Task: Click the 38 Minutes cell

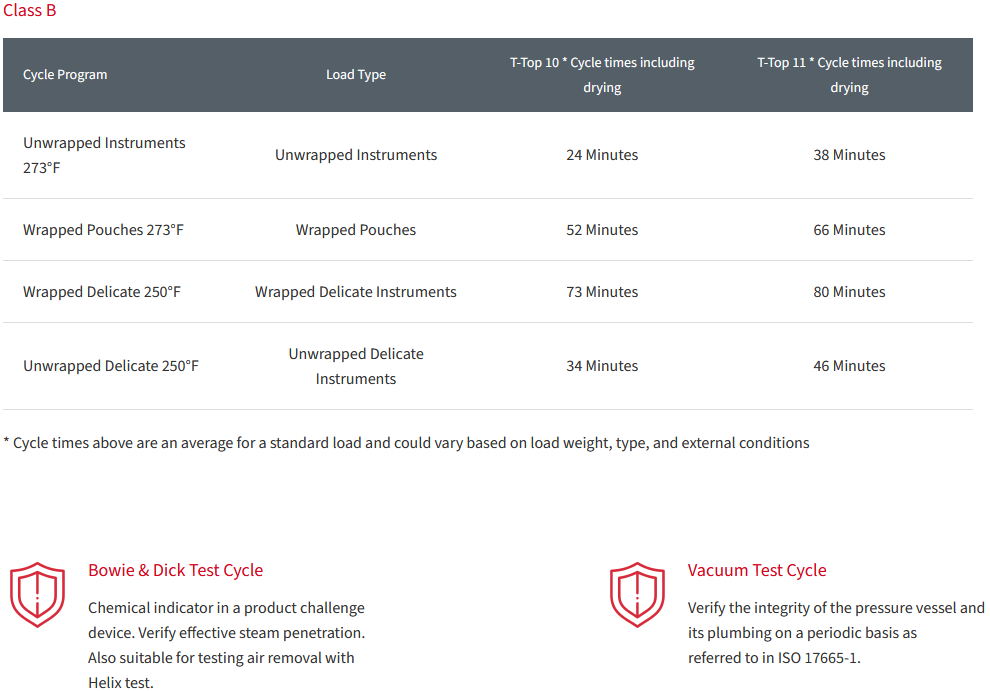Action: click(x=849, y=155)
